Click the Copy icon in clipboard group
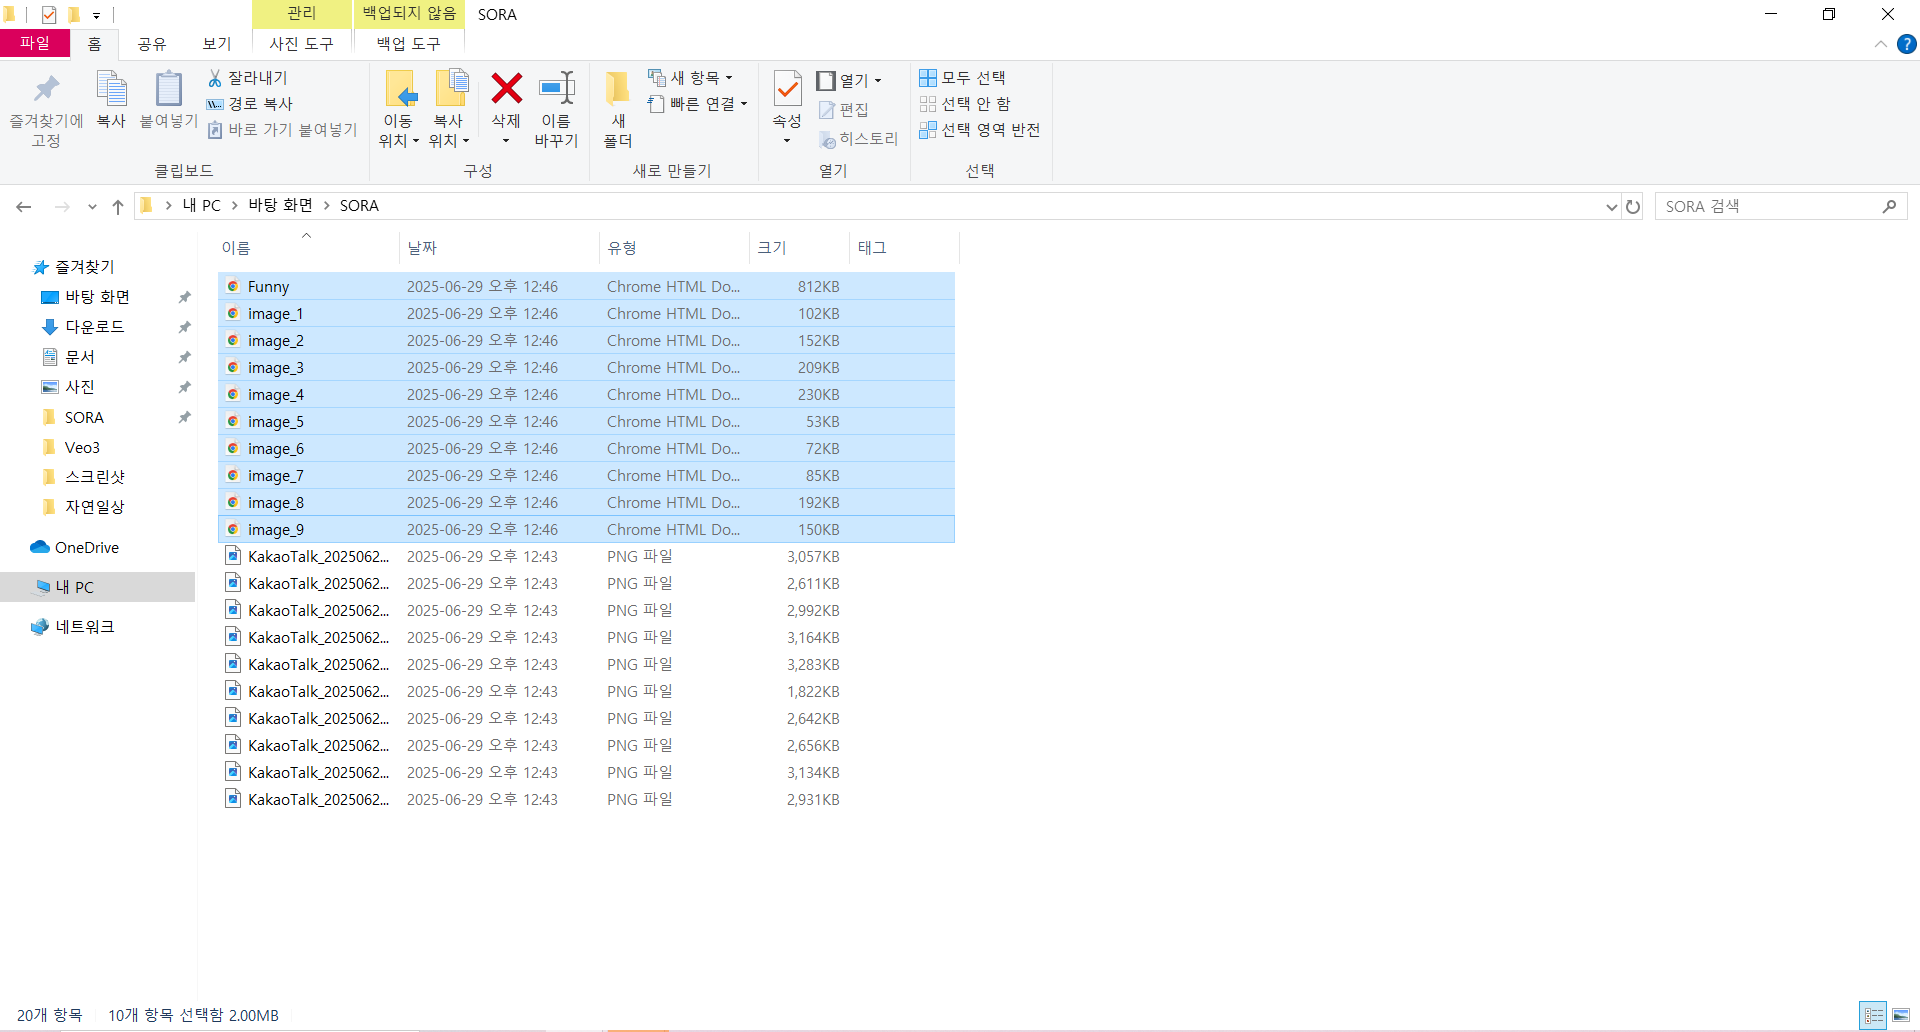The height and width of the screenshot is (1032, 1920). click(x=111, y=90)
